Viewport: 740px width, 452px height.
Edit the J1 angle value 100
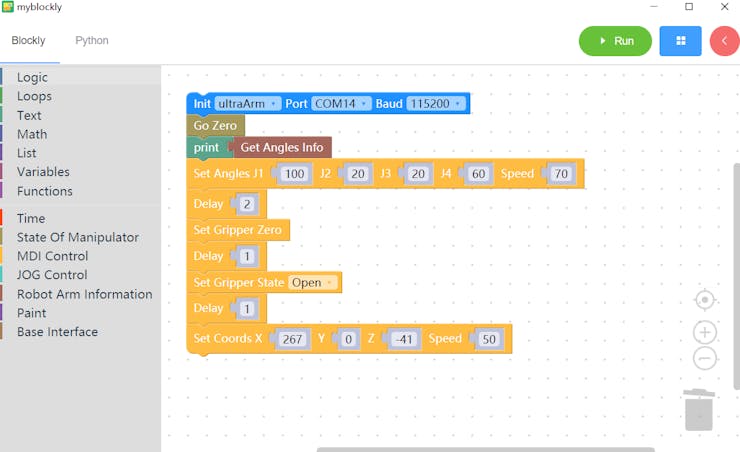click(294, 174)
